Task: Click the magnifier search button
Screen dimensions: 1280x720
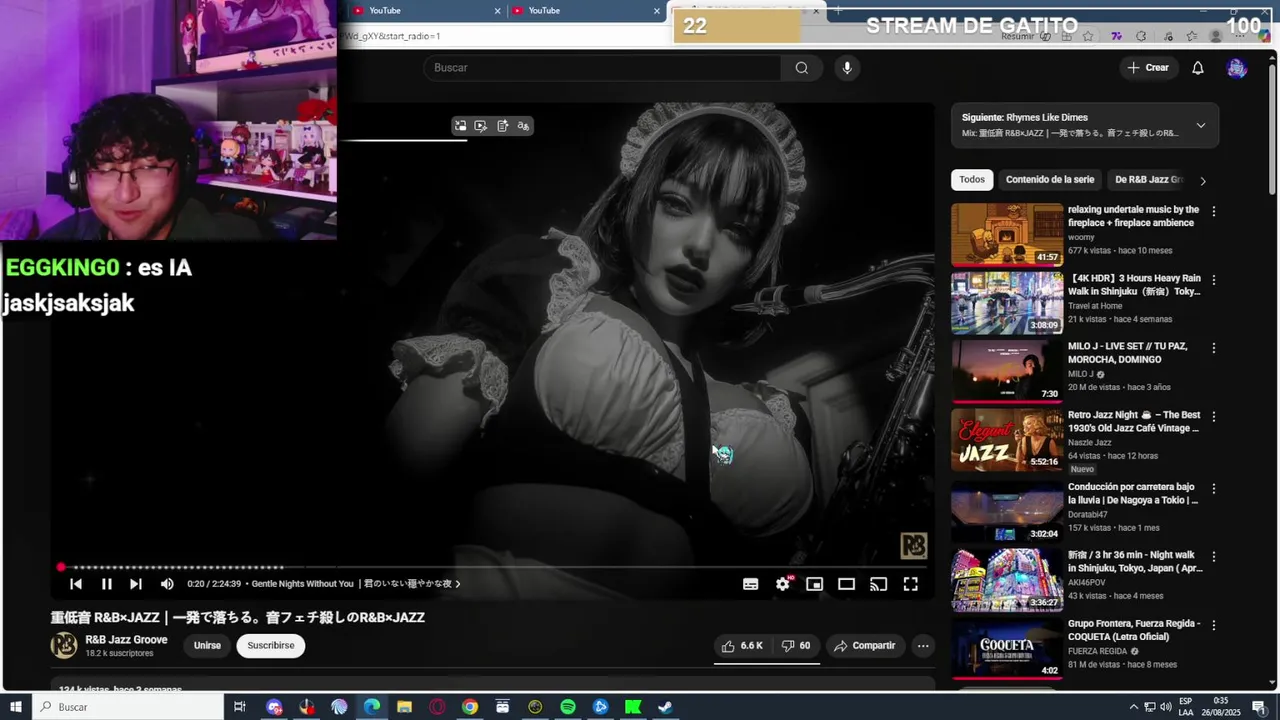Action: (x=802, y=67)
